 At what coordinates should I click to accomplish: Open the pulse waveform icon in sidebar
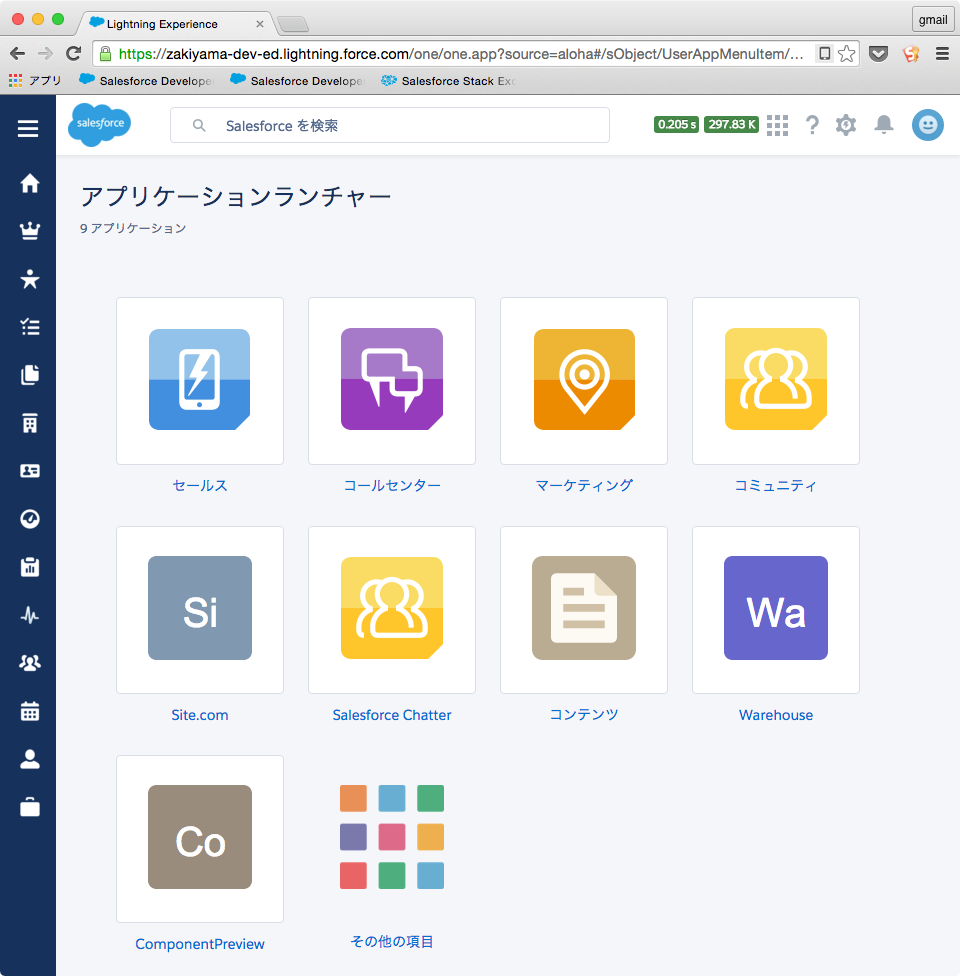point(29,616)
